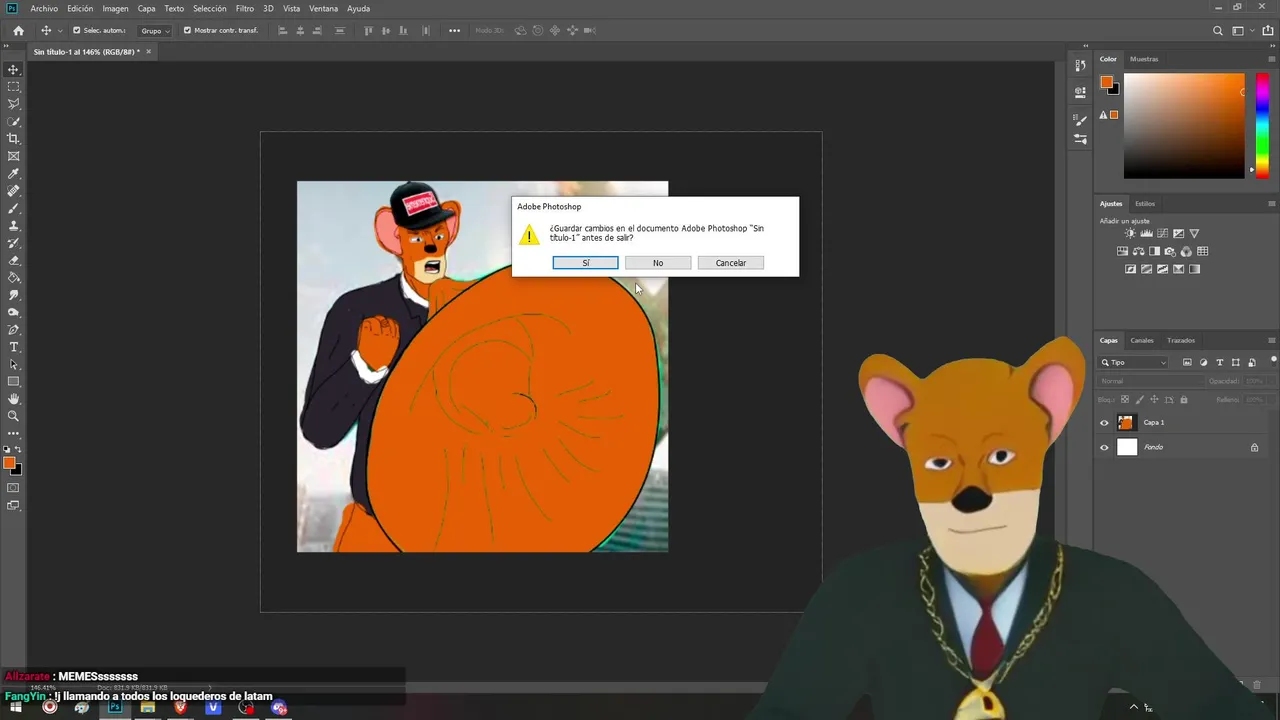Open the Ajustes panel options menu
Image resolution: width=1280 pixels, height=720 pixels.
tap(1272, 204)
